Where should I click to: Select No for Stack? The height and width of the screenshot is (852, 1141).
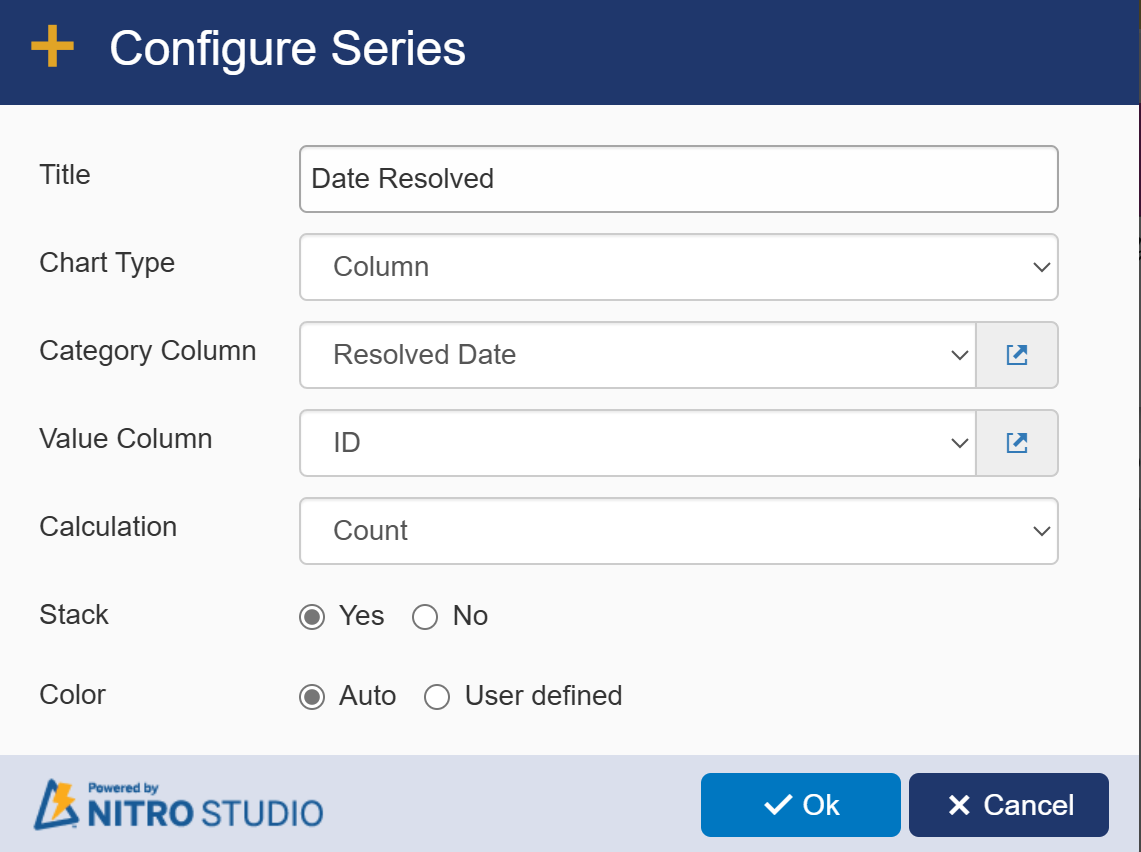coord(425,617)
